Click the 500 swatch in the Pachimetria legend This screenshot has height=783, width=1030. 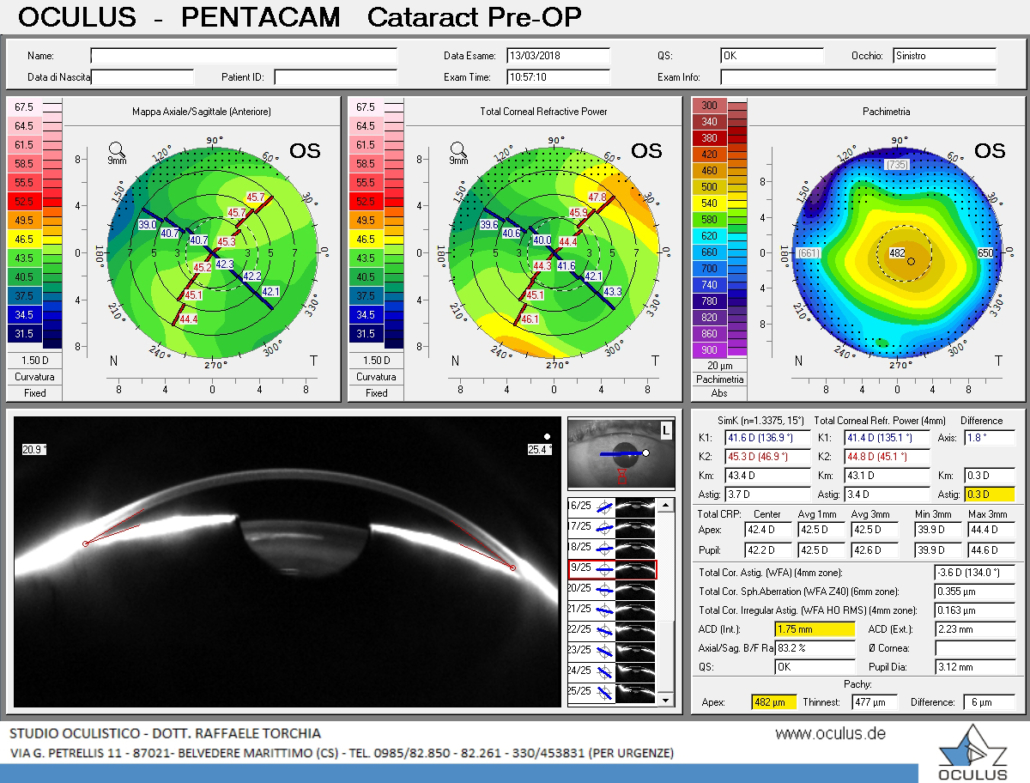(x=709, y=187)
